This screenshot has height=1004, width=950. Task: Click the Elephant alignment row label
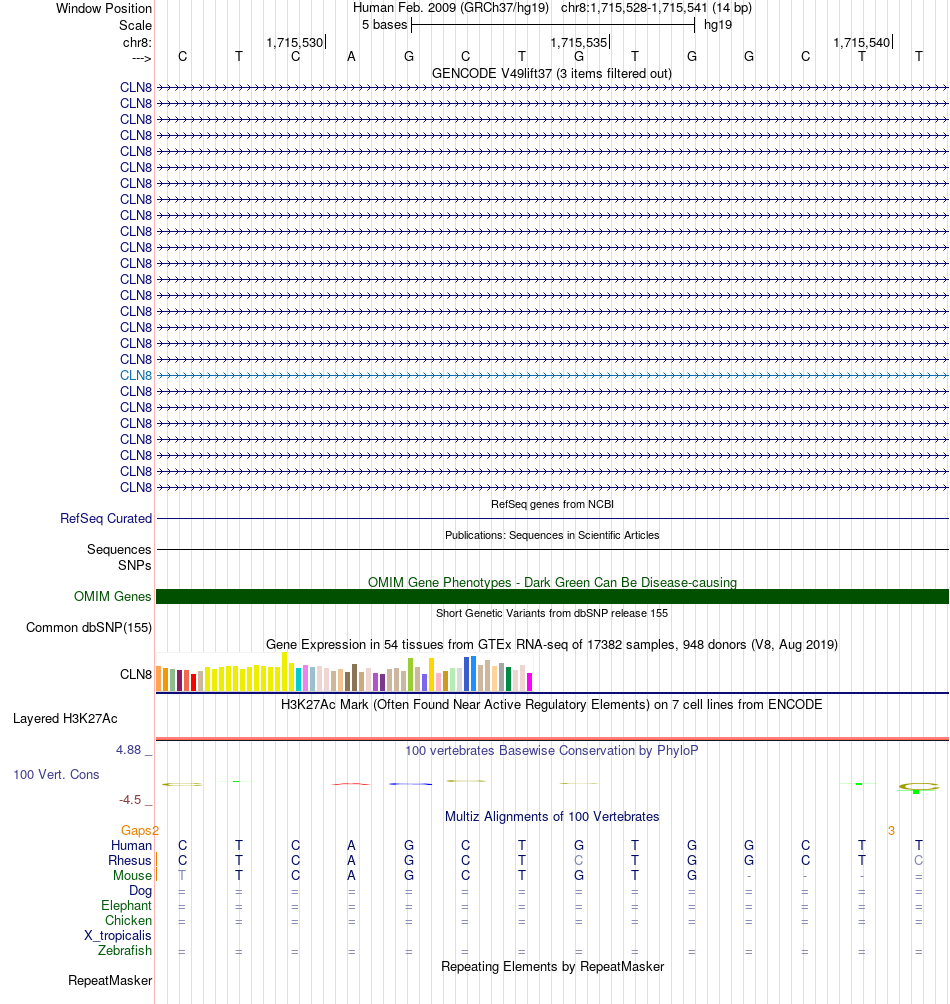click(126, 905)
